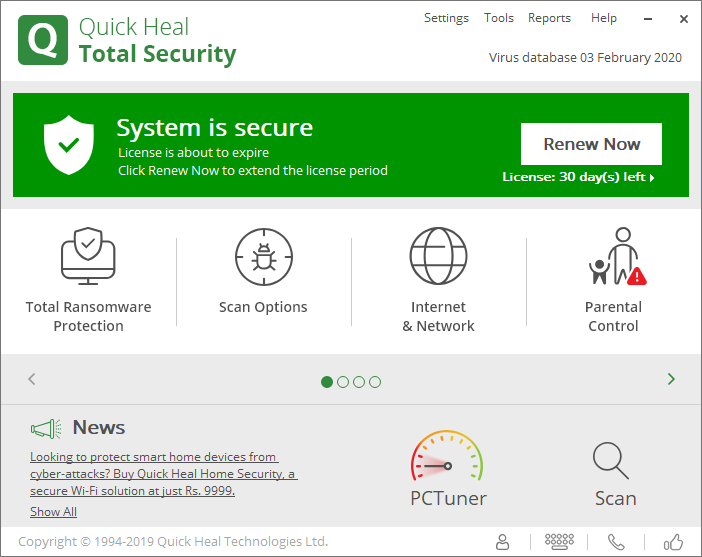
Task: Start Scan with the magnifier icon
Action: click(x=611, y=460)
